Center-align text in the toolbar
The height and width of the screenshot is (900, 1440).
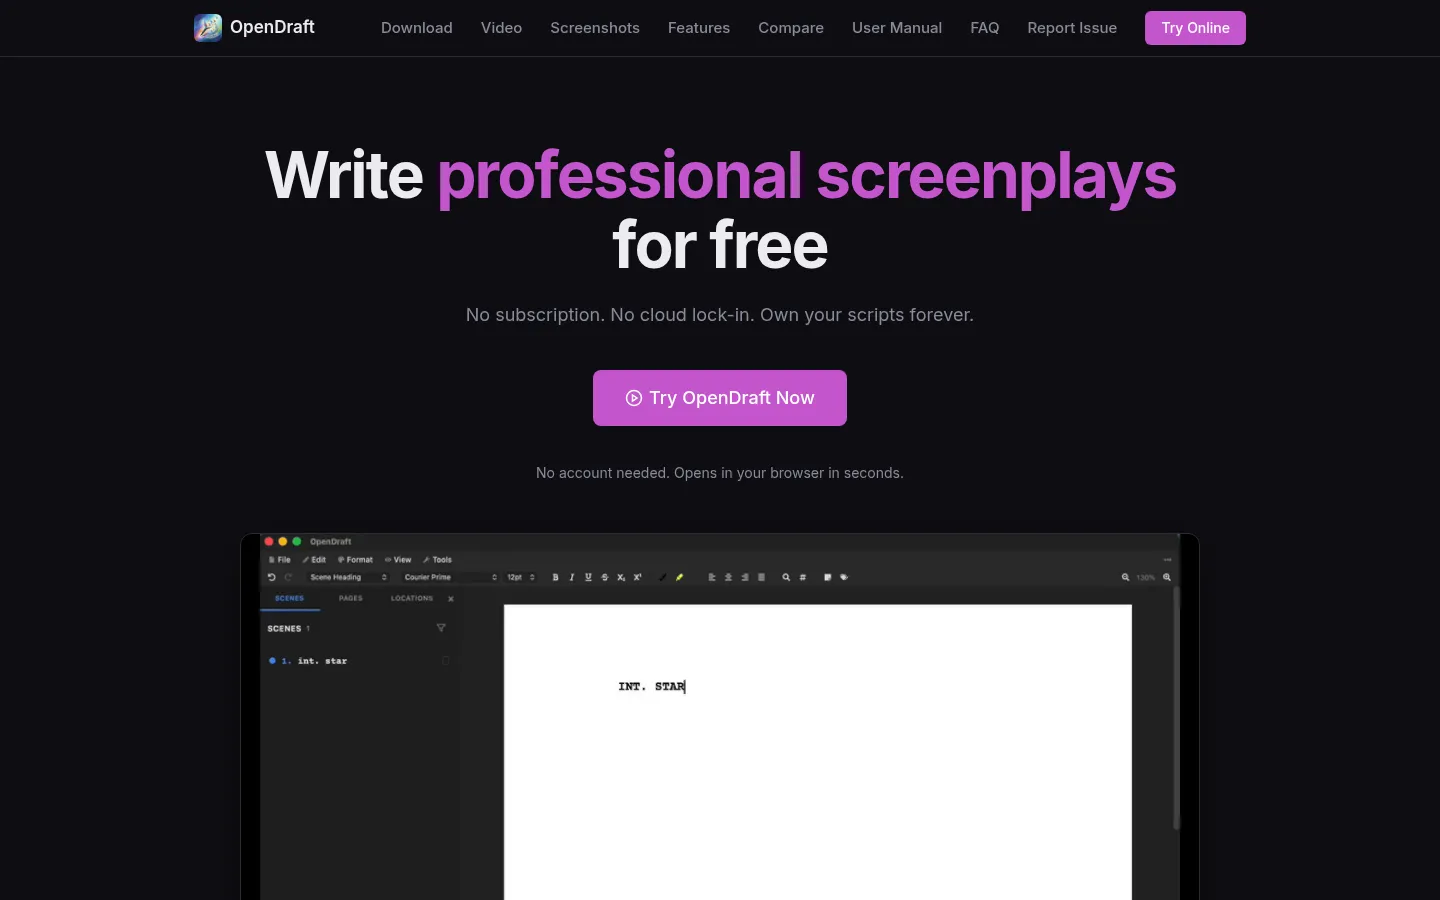point(728,577)
